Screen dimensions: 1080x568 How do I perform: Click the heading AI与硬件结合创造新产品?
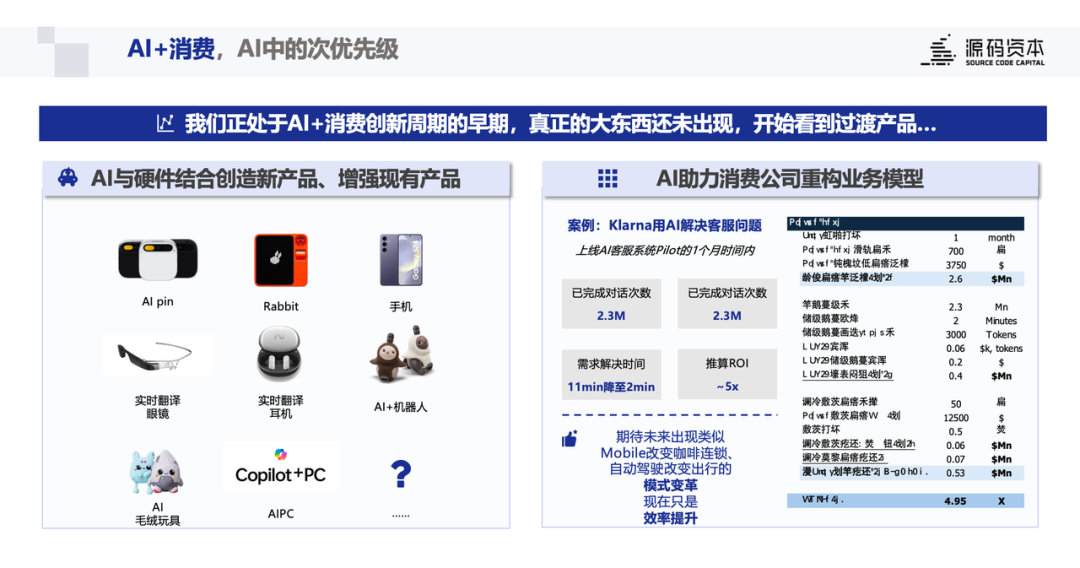[205, 179]
